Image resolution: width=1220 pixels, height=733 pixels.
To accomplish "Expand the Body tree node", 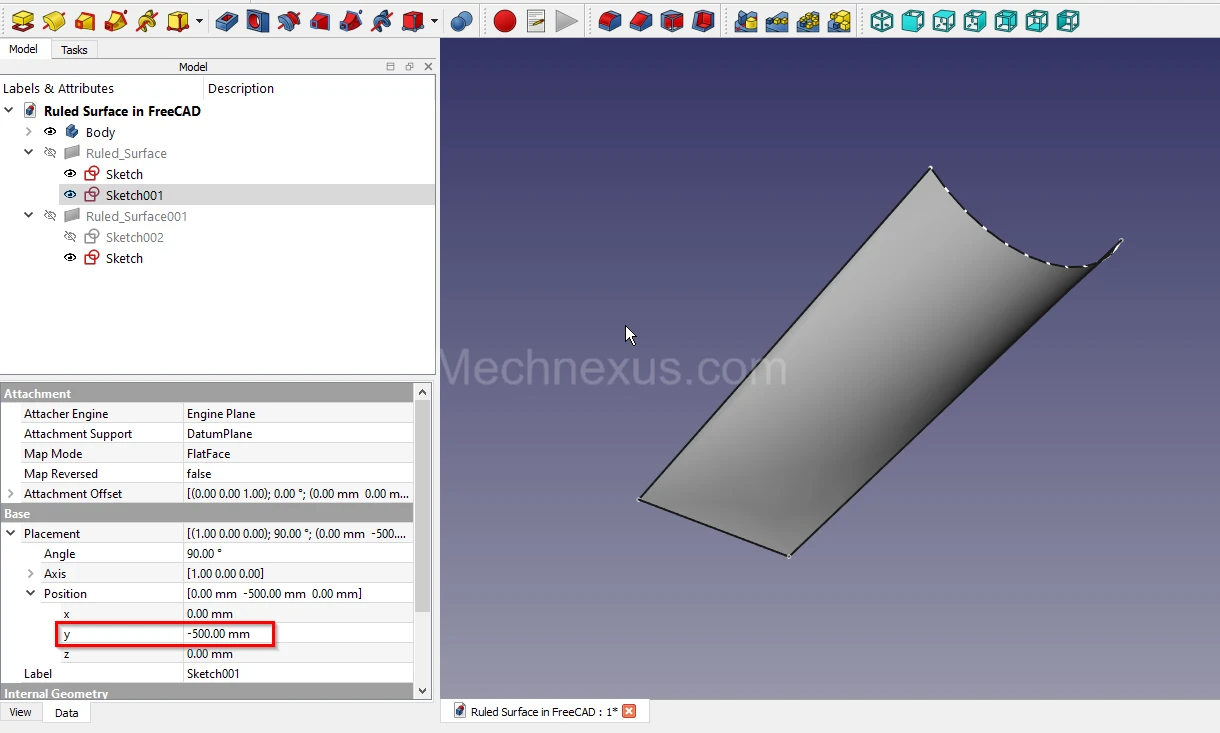I will pos(29,132).
